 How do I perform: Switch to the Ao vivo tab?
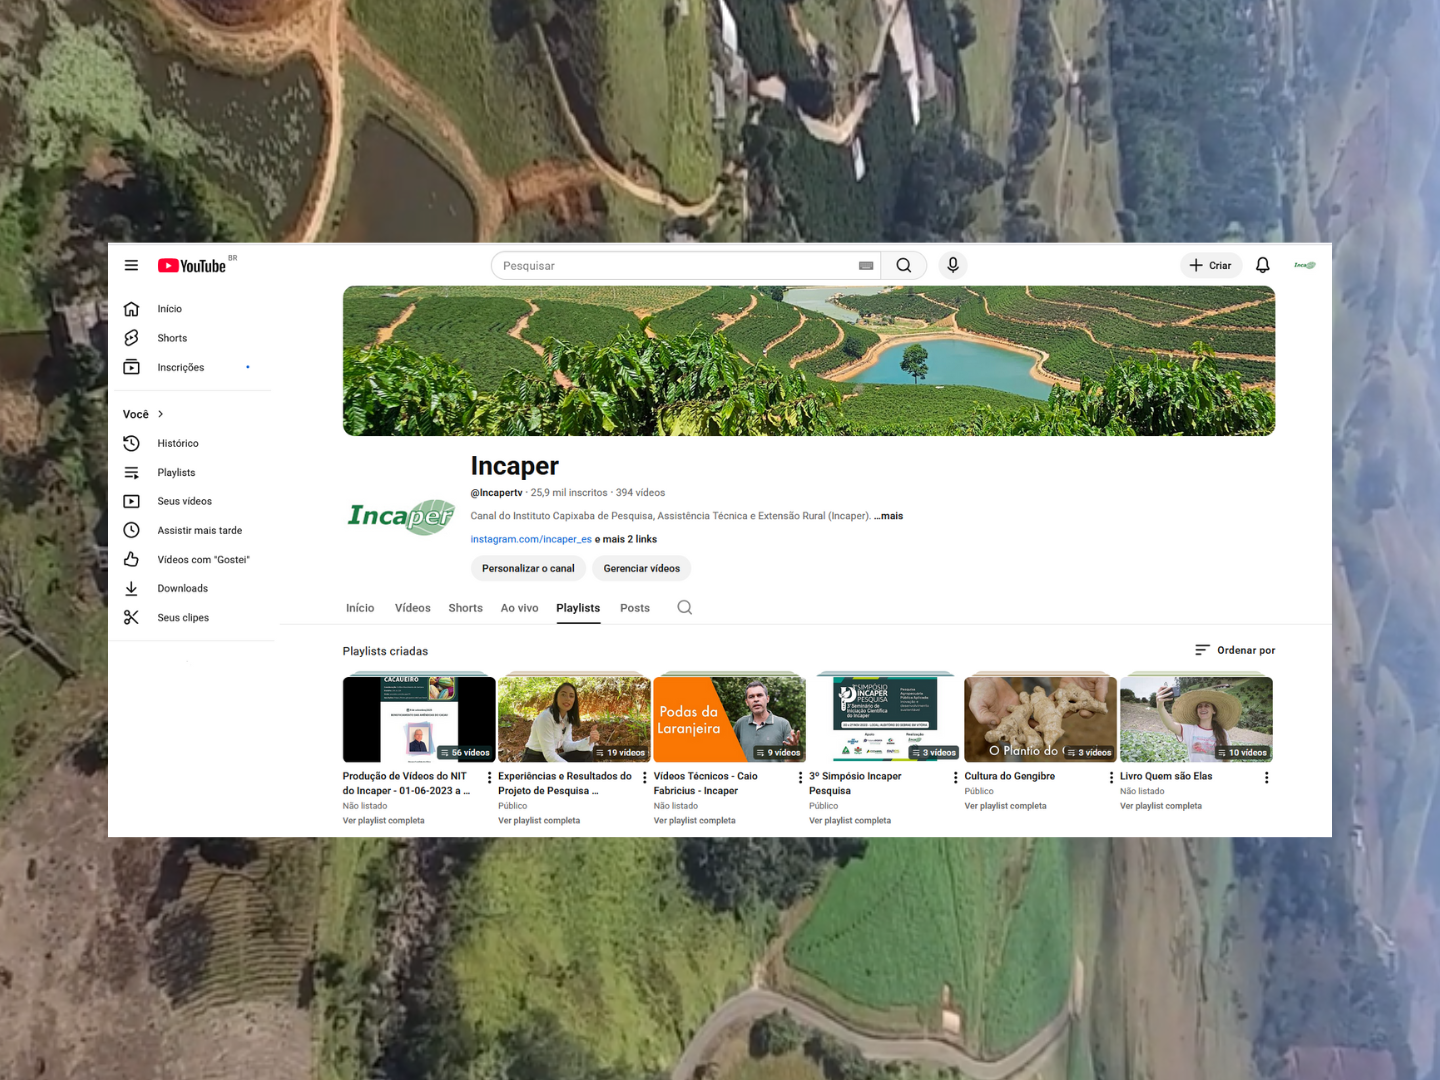click(520, 608)
